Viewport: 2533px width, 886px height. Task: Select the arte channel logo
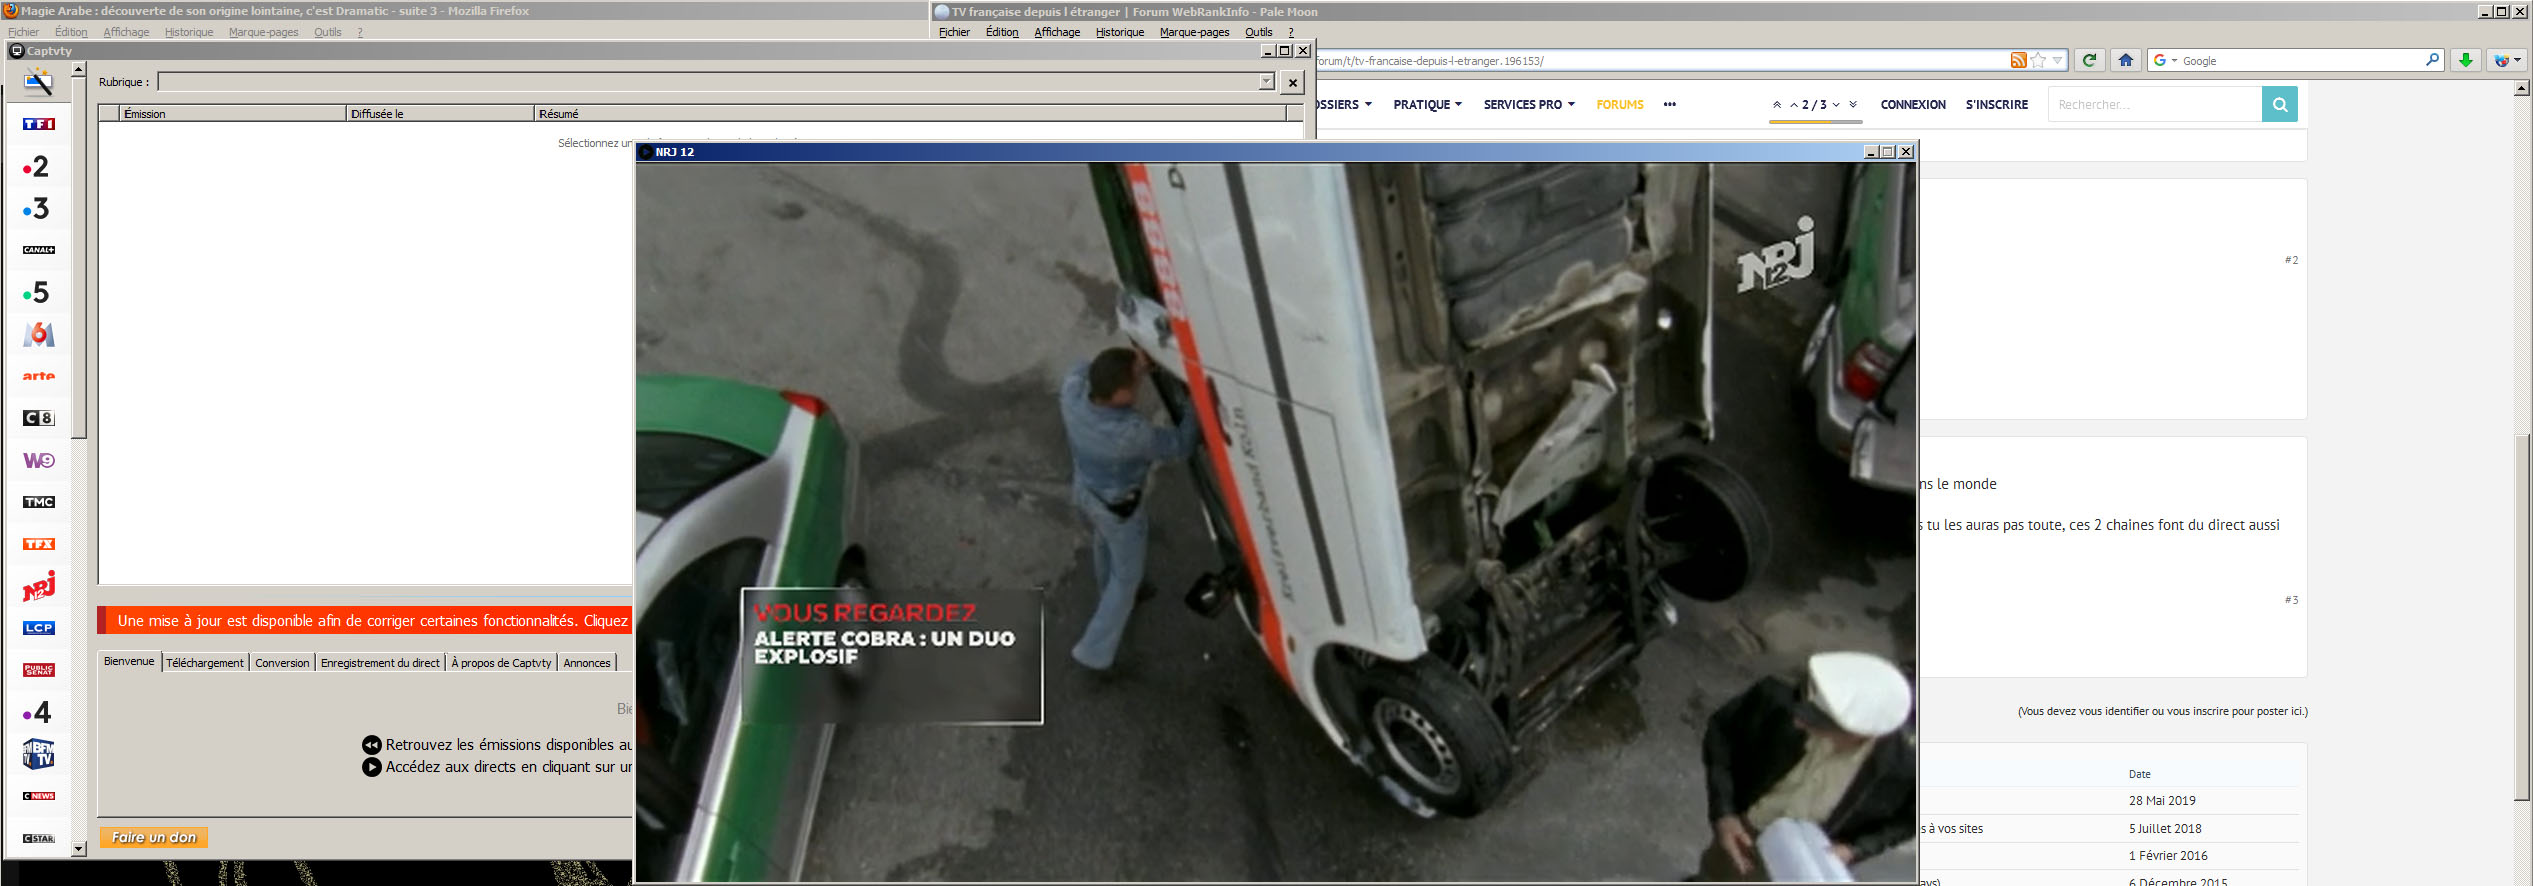point(39,376)
